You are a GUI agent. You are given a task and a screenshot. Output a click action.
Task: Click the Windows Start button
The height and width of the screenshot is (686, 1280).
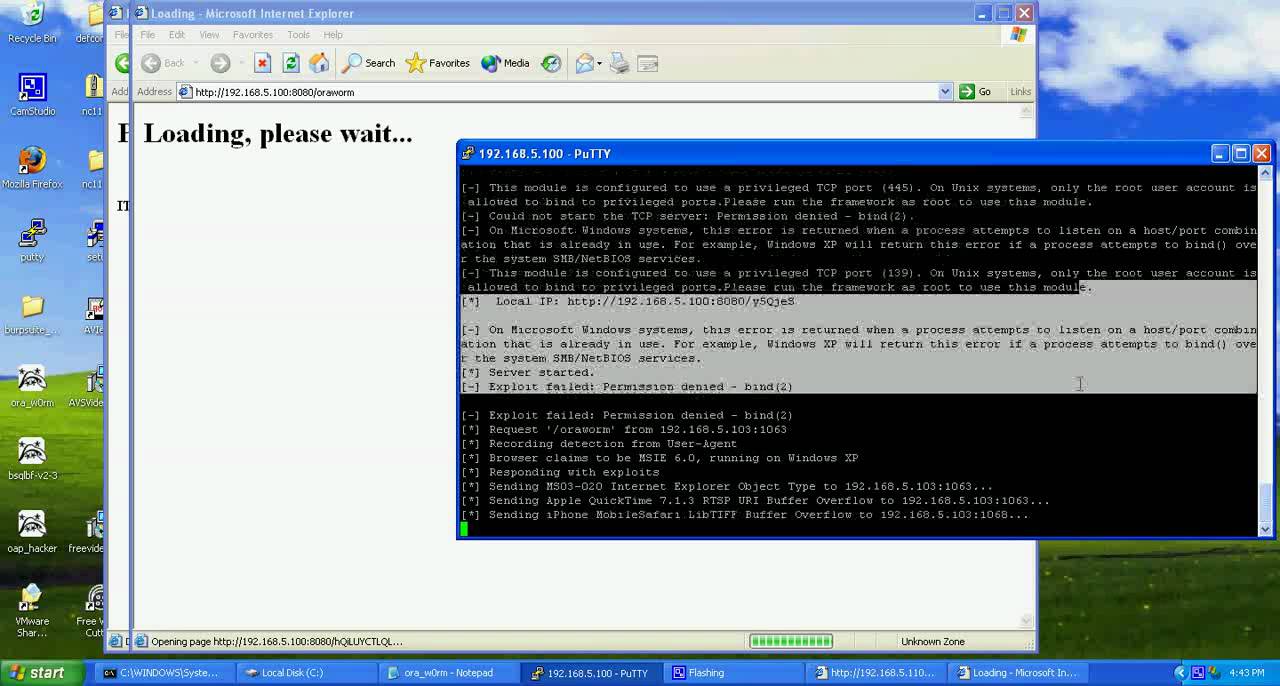(35, 673)
